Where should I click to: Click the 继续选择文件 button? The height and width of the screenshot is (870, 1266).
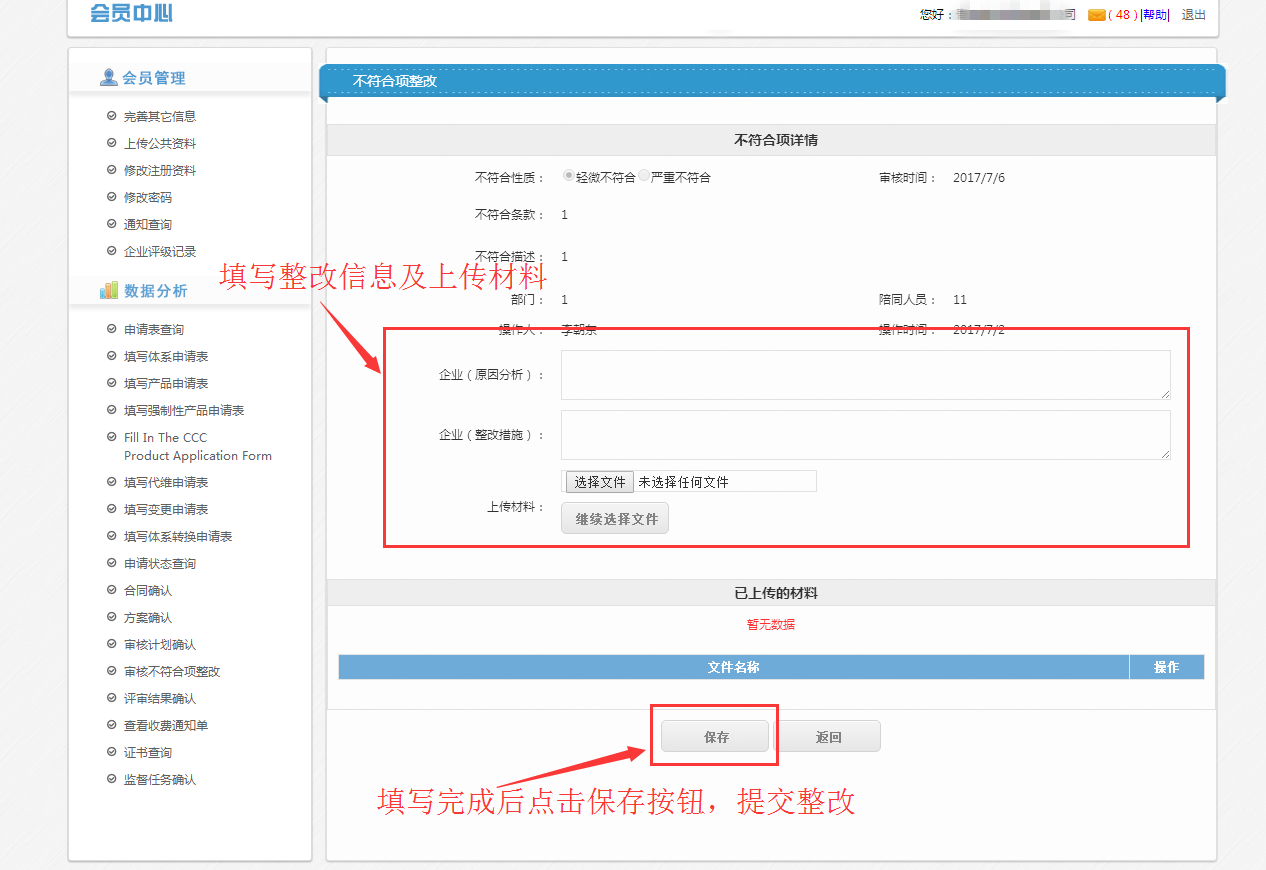pyautogui.click(x=615, y=519)
